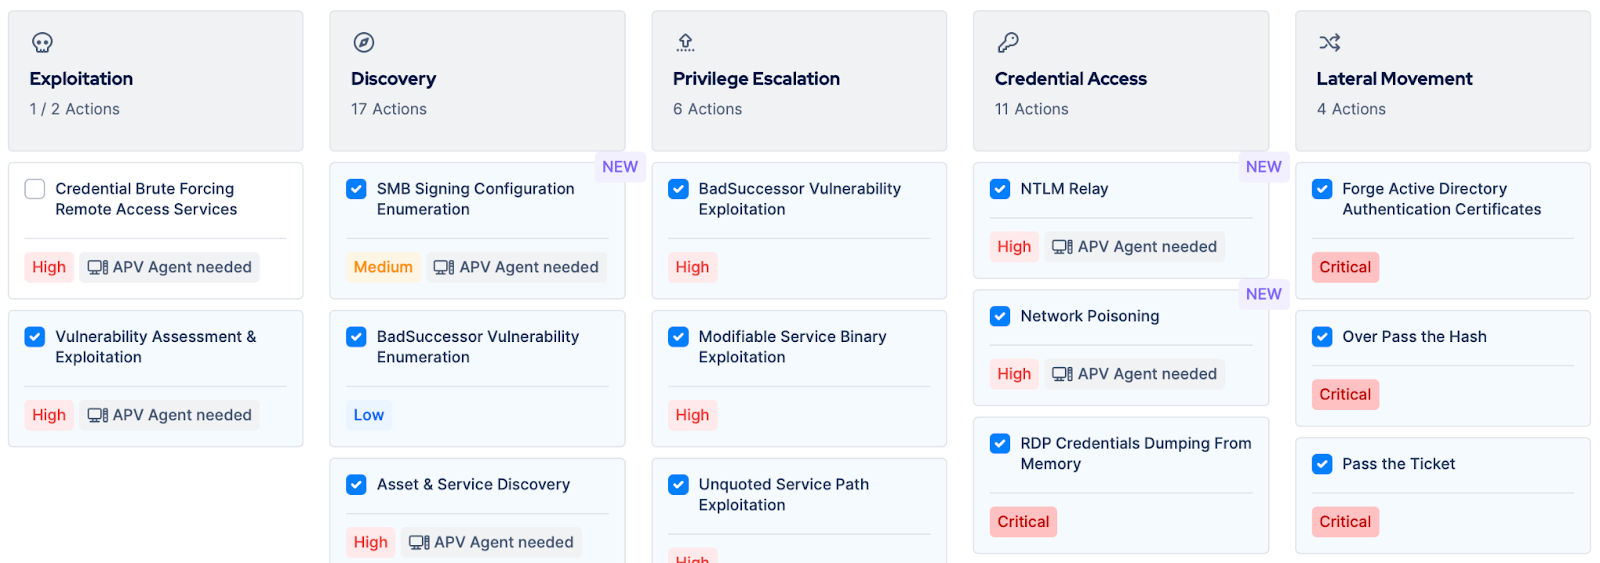Select the Lateral Movement category header

[1394, 79]
